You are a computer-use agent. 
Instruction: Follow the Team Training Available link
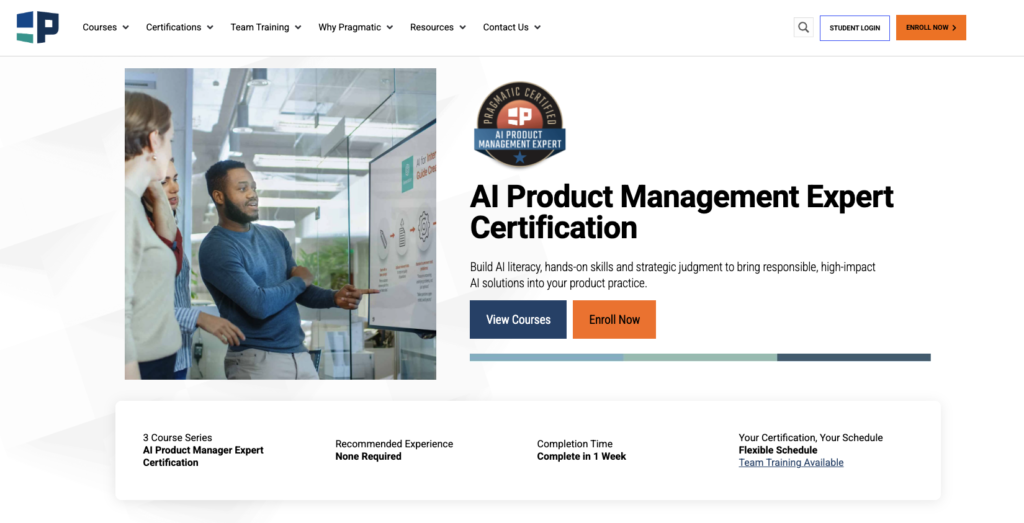point(791,462)
